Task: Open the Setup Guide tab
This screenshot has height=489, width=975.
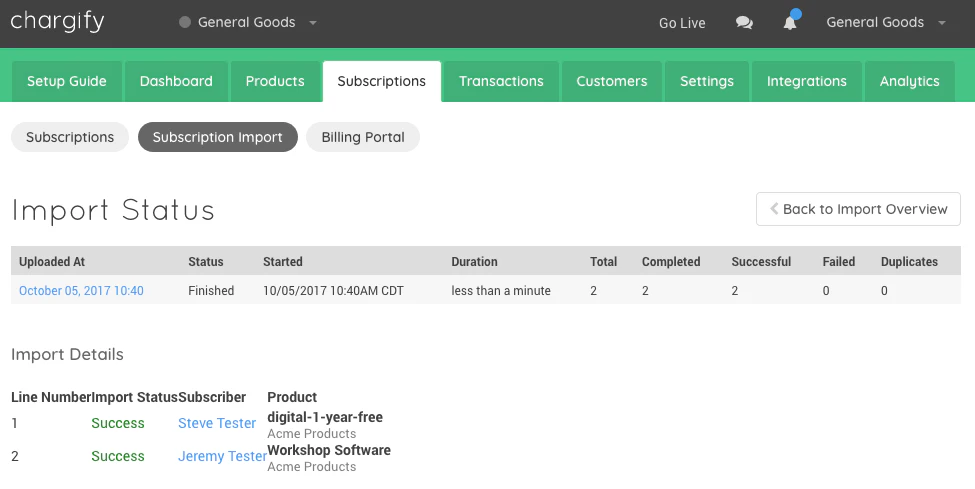Action: [x=67, y=81]
